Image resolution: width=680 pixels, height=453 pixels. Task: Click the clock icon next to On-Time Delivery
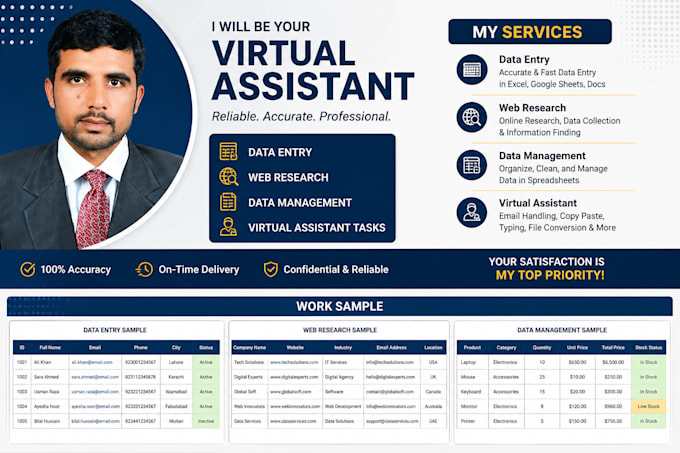pyautogui.click(x=144, y=269)
